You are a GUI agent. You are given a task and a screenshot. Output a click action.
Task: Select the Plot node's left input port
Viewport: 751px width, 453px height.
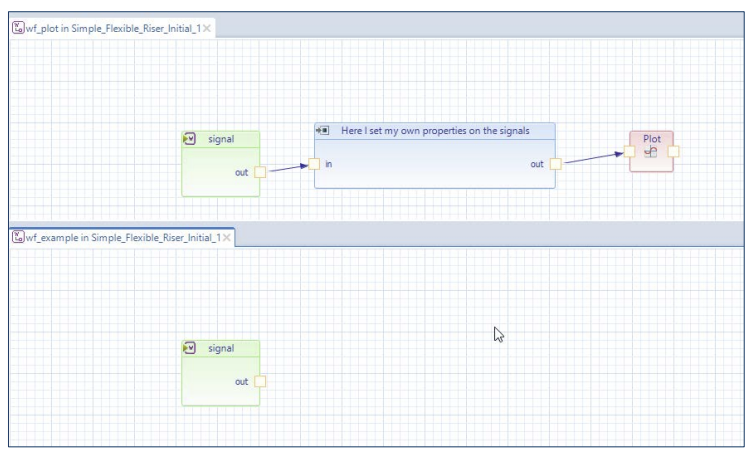pos(629,152)
